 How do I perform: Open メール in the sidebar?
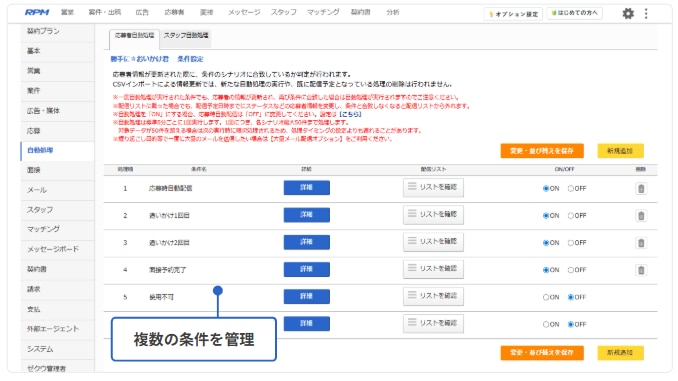pos(58,190)
